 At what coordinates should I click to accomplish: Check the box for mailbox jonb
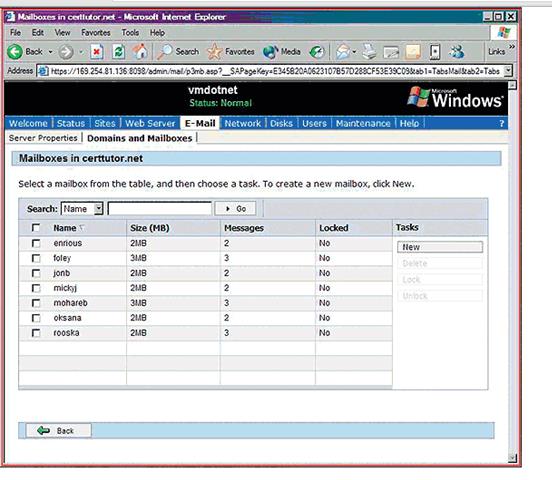(x=36, y=273)
